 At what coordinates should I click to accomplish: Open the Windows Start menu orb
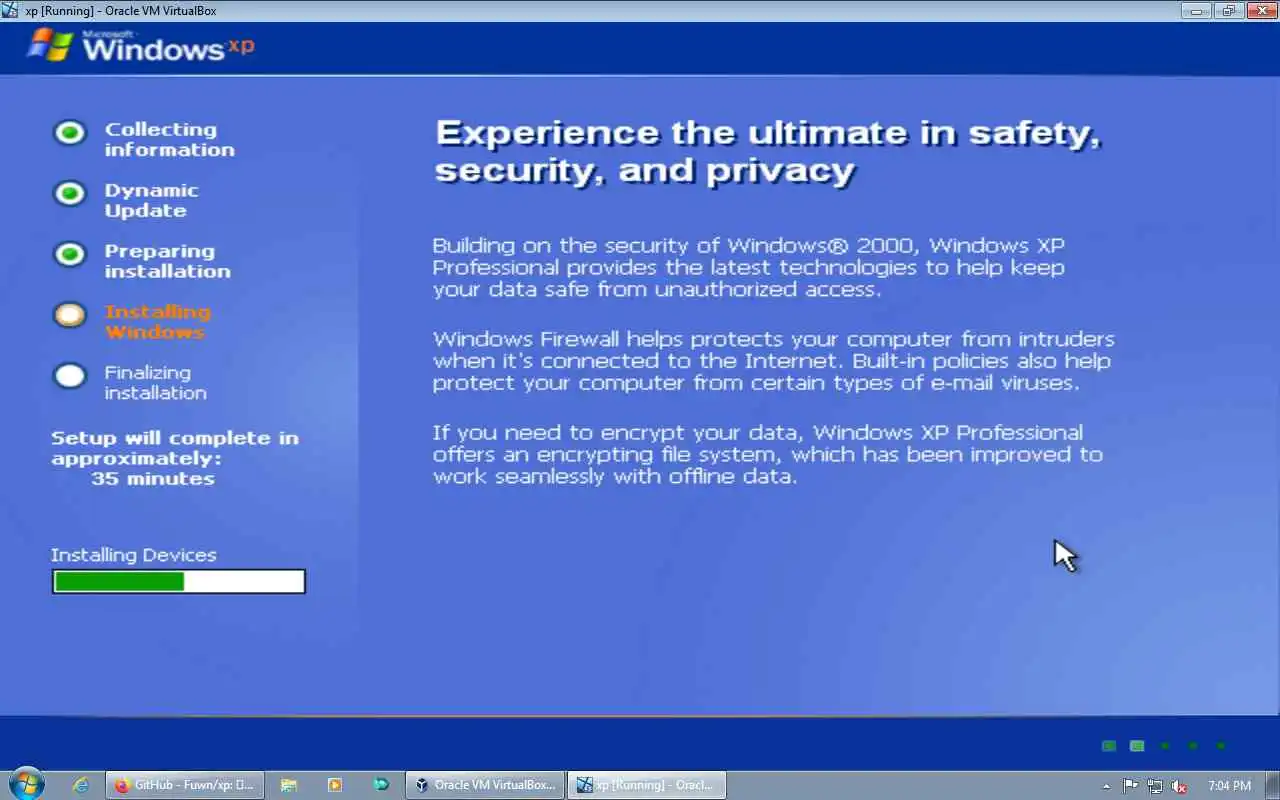click(26, 785)
